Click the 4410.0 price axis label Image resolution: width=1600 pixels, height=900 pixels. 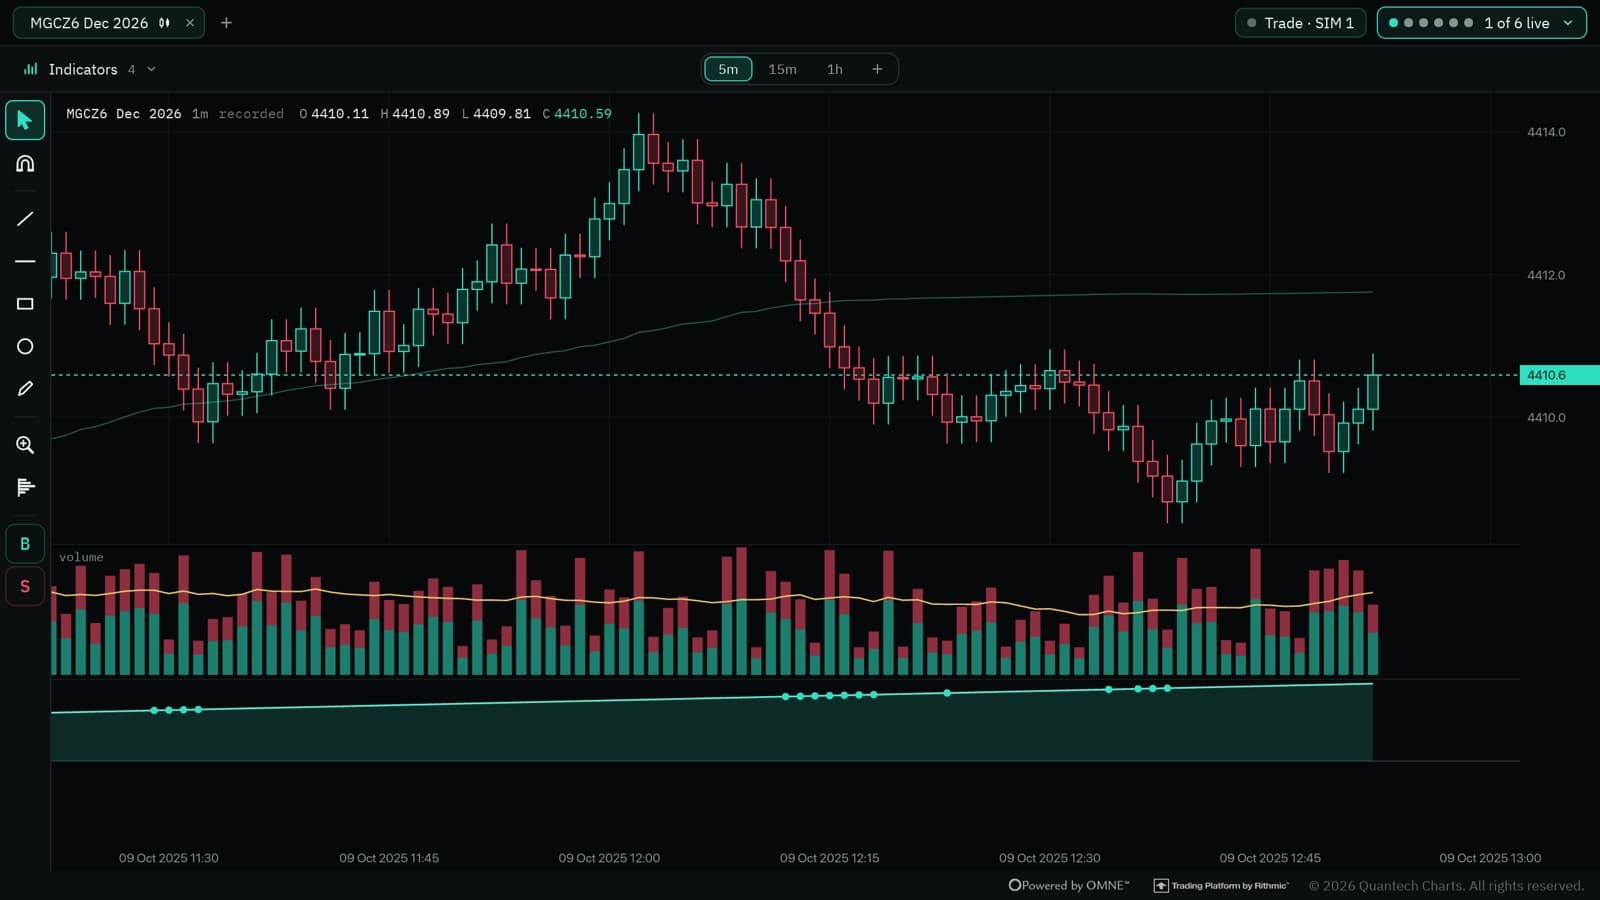1546,418
